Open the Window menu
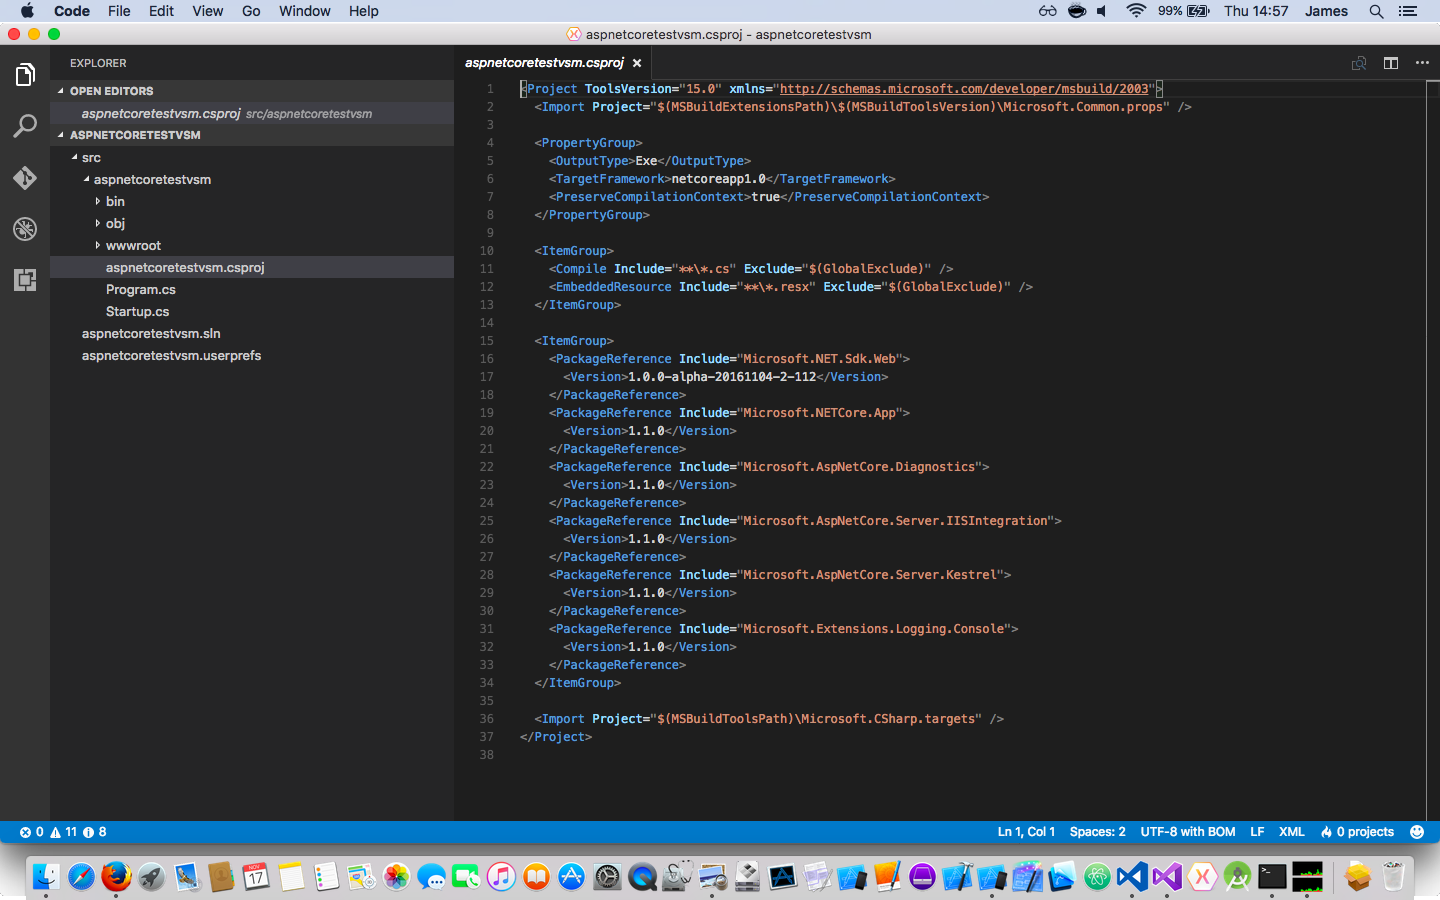The image size is (1440, 900). pyautogui.click(x=305, y=11)
